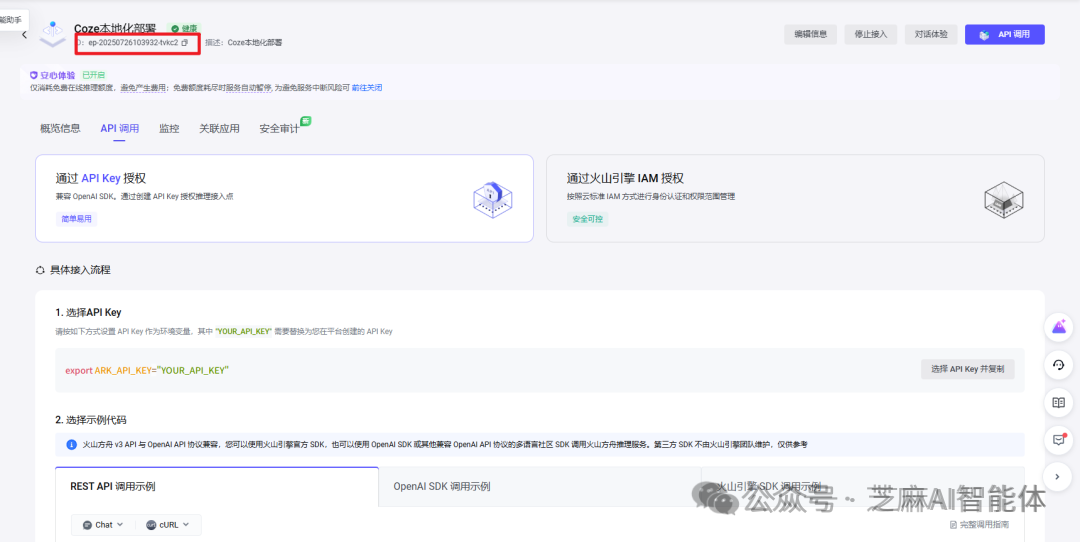The image size is (1080, 542).
Task: Open the 完整调用指南 link
Action: pyautogui.click(x=979, y=525)
